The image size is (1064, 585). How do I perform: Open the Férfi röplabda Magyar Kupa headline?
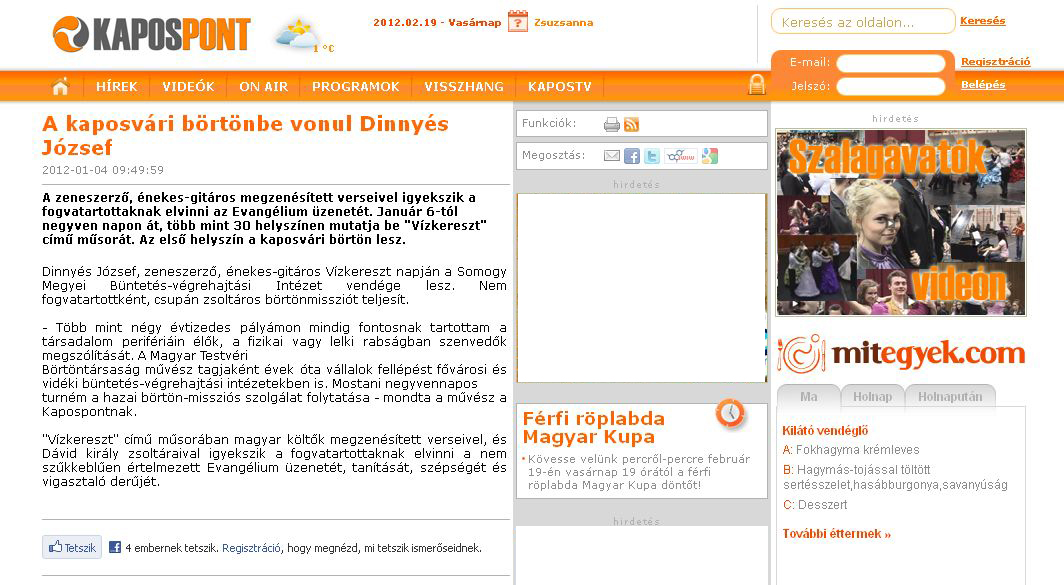594,428
